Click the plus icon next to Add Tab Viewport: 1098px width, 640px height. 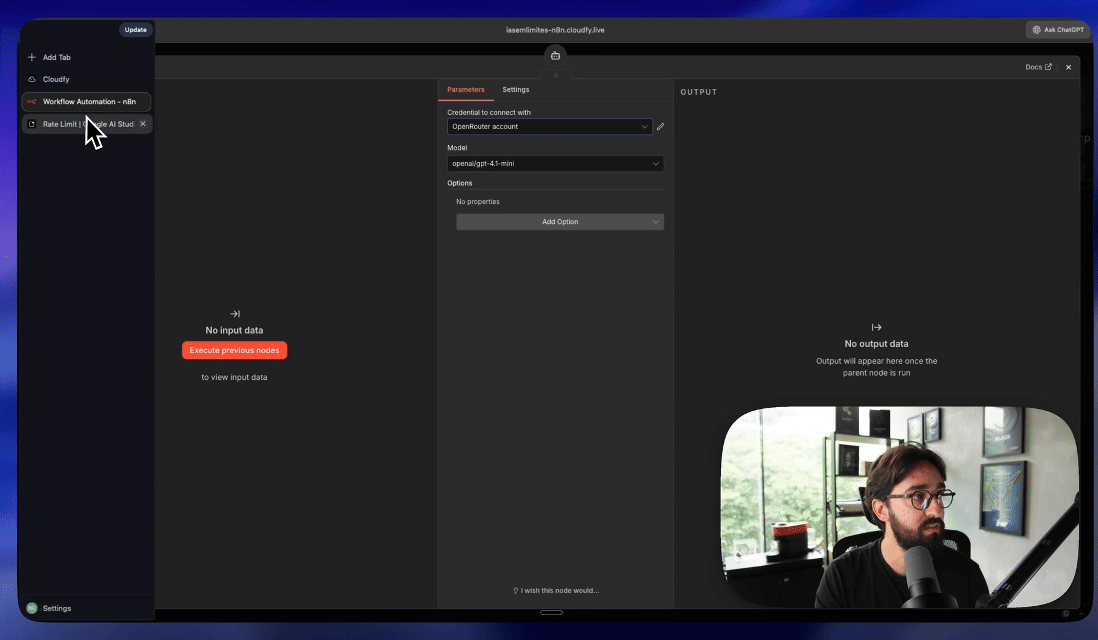coord(32,57)
